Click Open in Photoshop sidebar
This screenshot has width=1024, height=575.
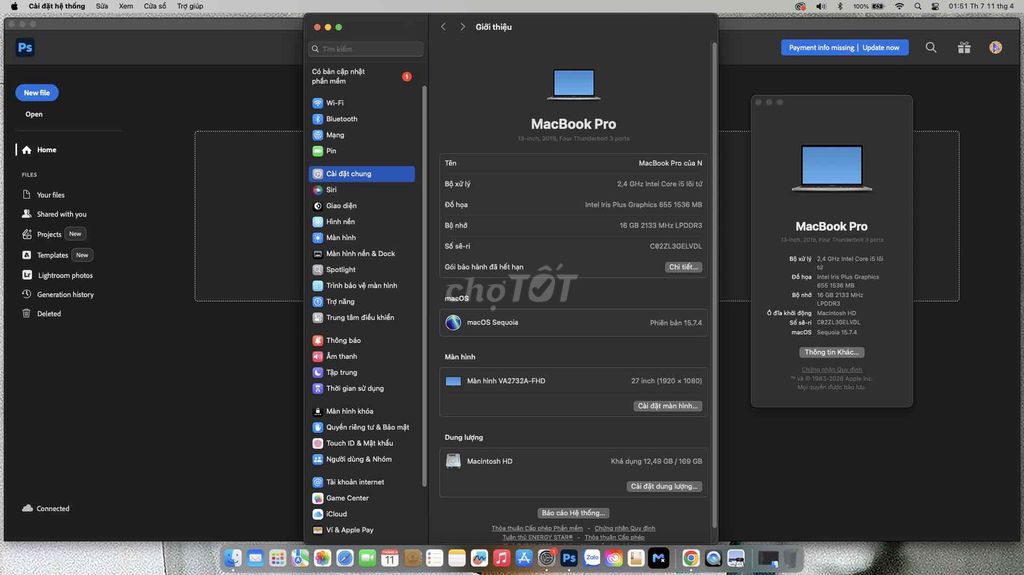tap(34, 114)
